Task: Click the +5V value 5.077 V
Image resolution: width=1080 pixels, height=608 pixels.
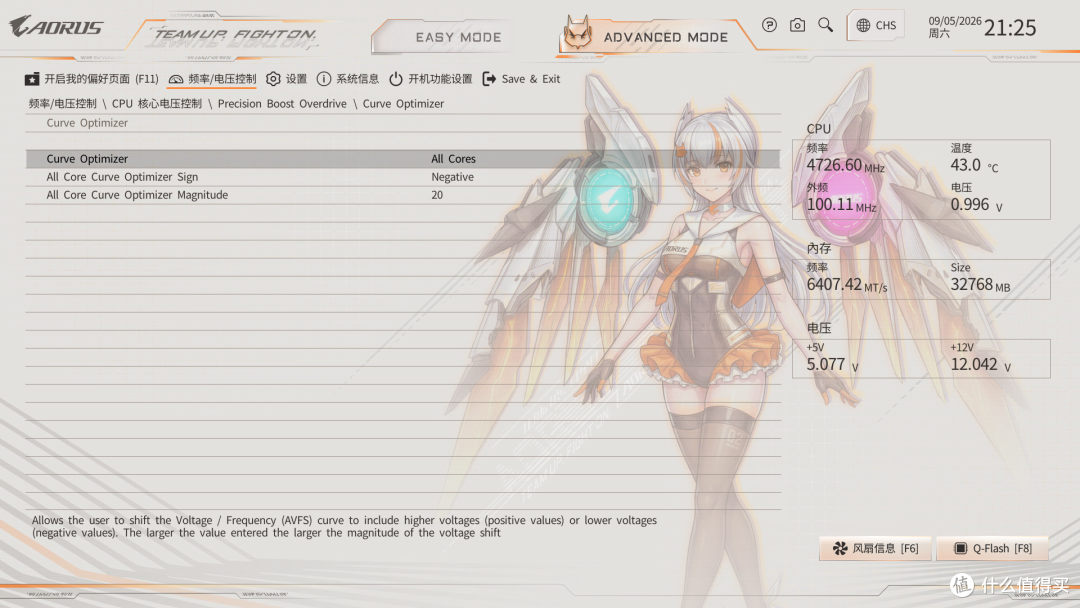Action: point(832,364)
